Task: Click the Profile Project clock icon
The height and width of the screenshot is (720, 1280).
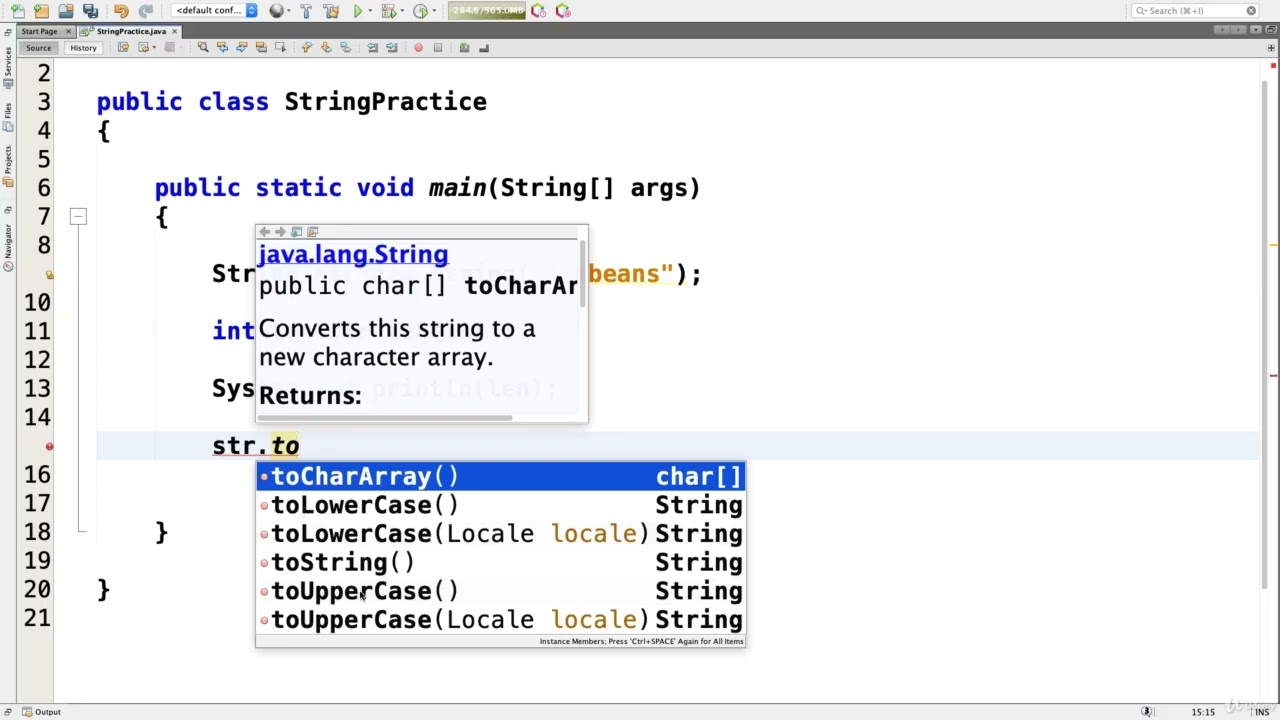Action: [420, 11]
